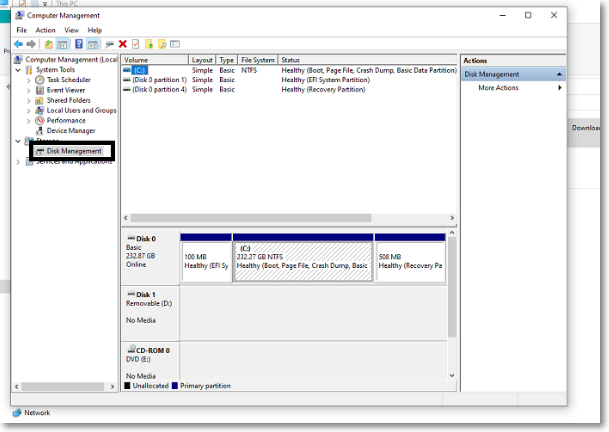The width and height of the screenshot is (609, 432).
Task: Expand Services and Applications node
Action: tap(18, 161)
